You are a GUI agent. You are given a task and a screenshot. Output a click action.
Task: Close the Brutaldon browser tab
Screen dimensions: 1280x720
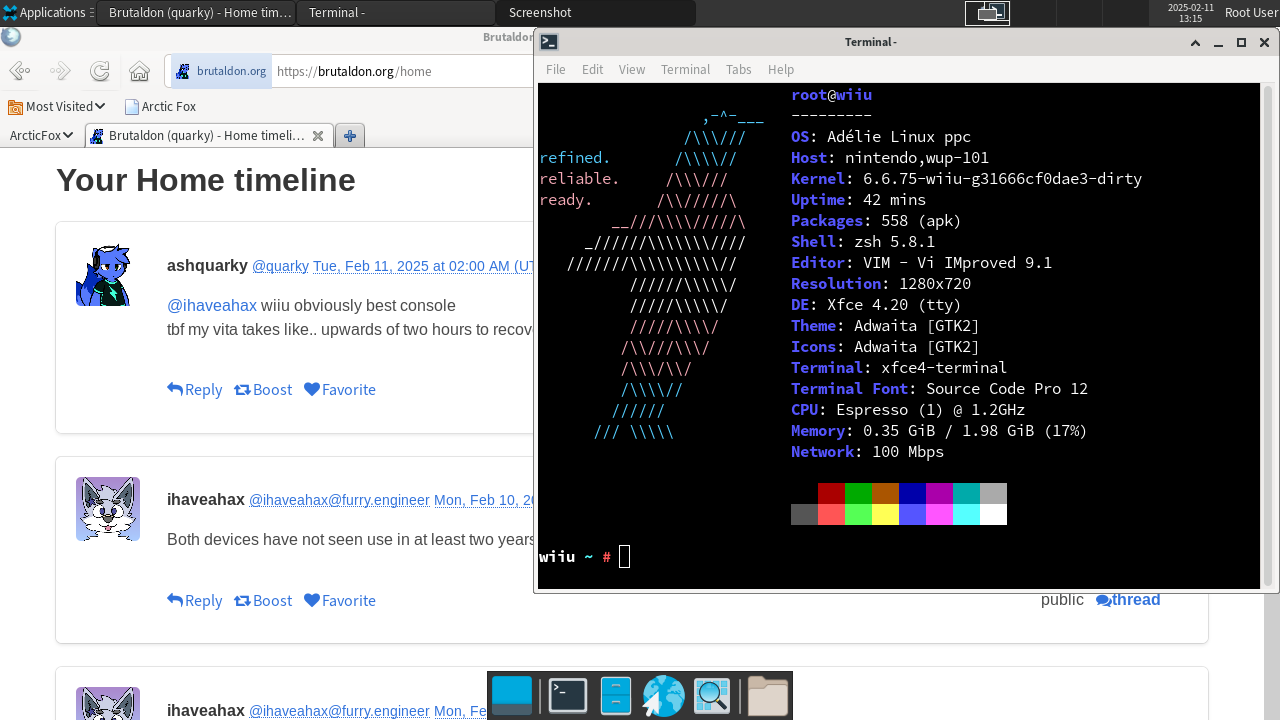click(318, 136)
